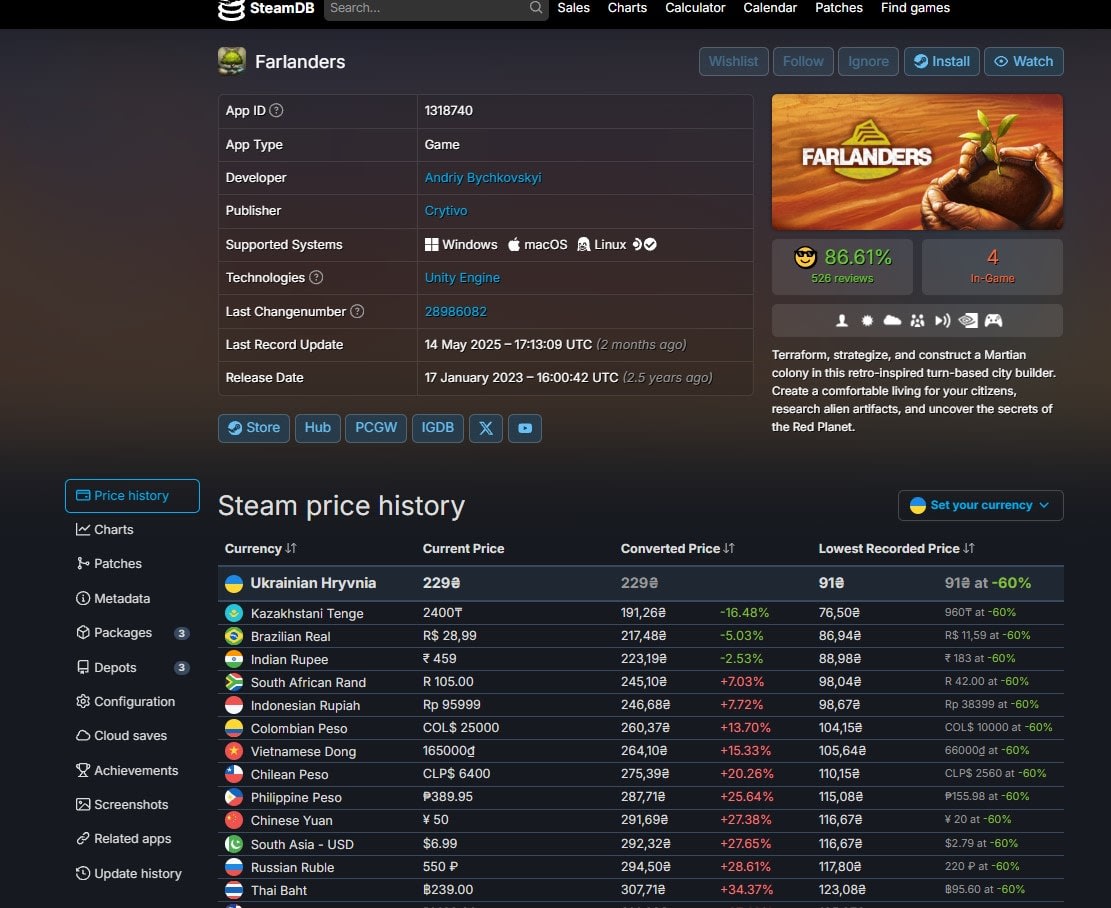Select the Price history sidebar tab

pos(132,495)
